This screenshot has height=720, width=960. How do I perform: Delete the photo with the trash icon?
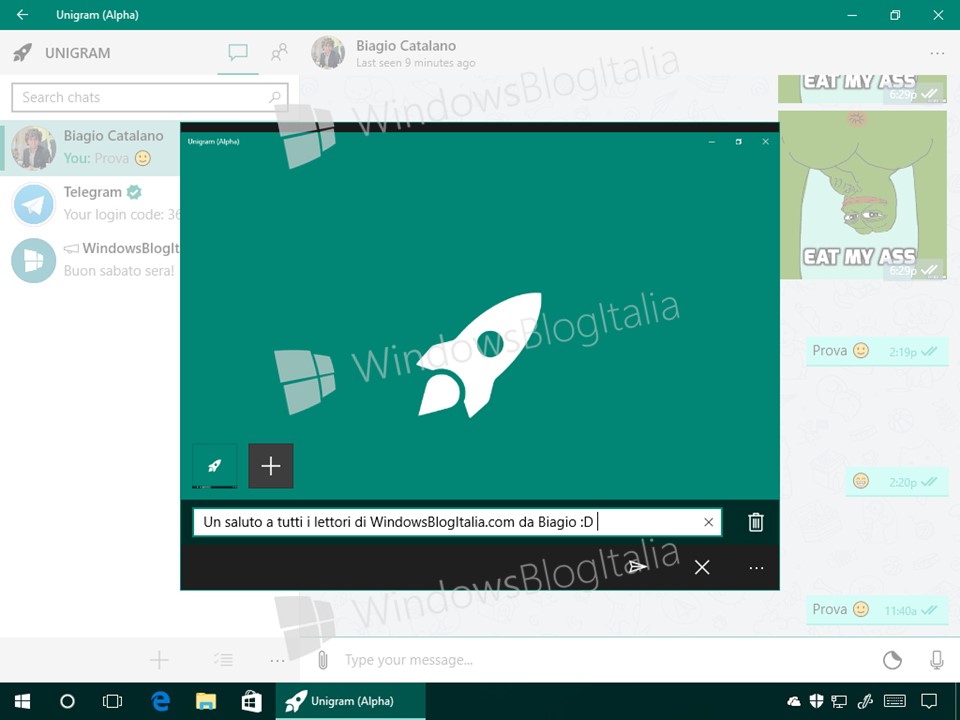click(756, 522)
